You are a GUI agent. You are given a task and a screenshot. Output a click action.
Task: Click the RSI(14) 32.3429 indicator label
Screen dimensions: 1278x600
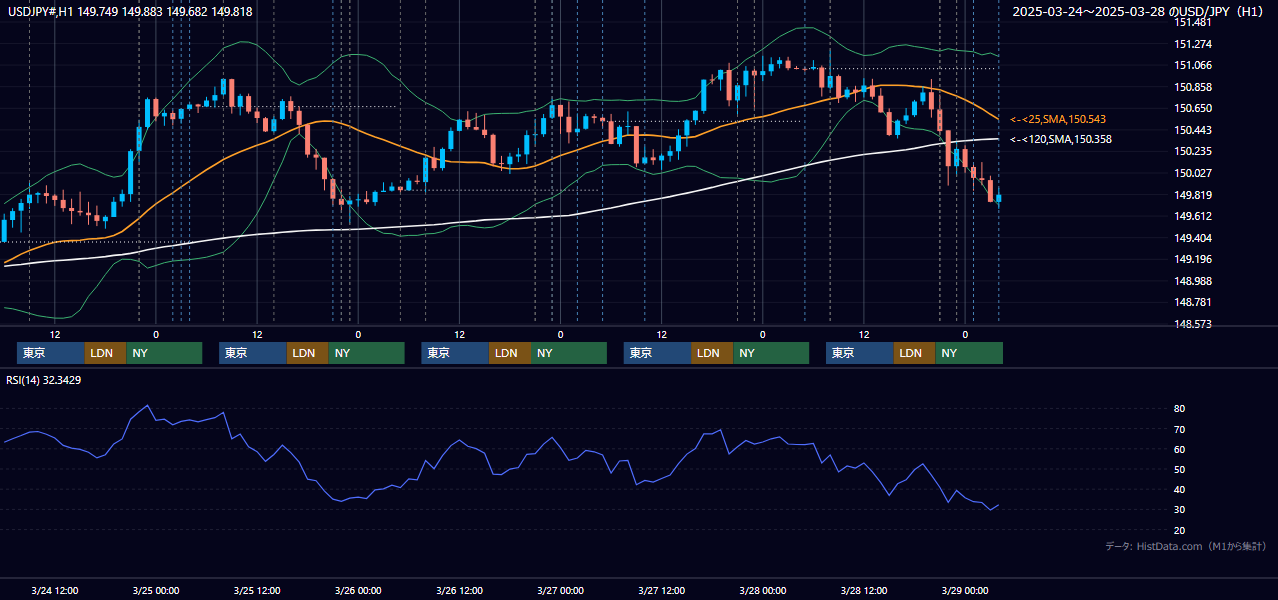point(44,380)
